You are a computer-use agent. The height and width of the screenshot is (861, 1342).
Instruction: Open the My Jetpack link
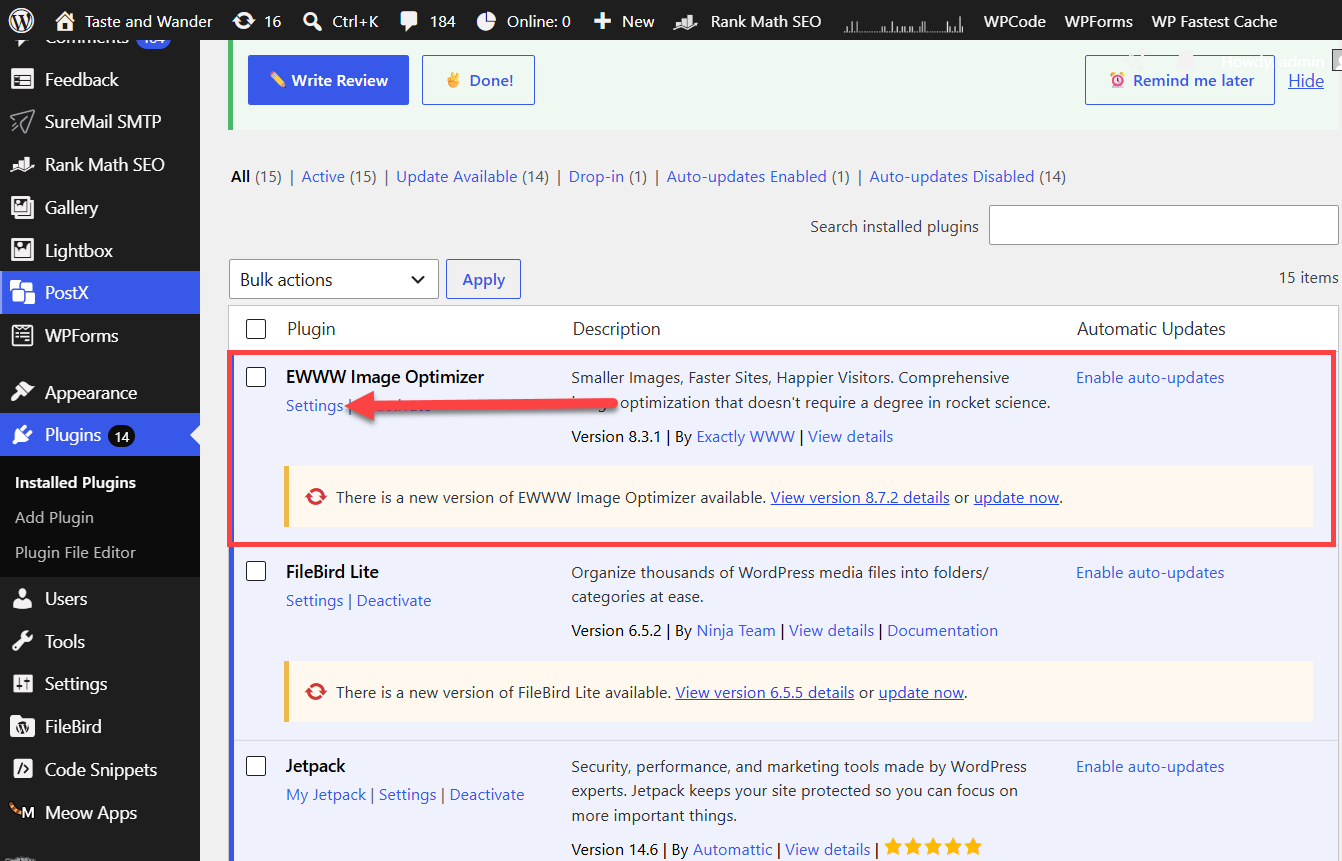coord(326,795)
